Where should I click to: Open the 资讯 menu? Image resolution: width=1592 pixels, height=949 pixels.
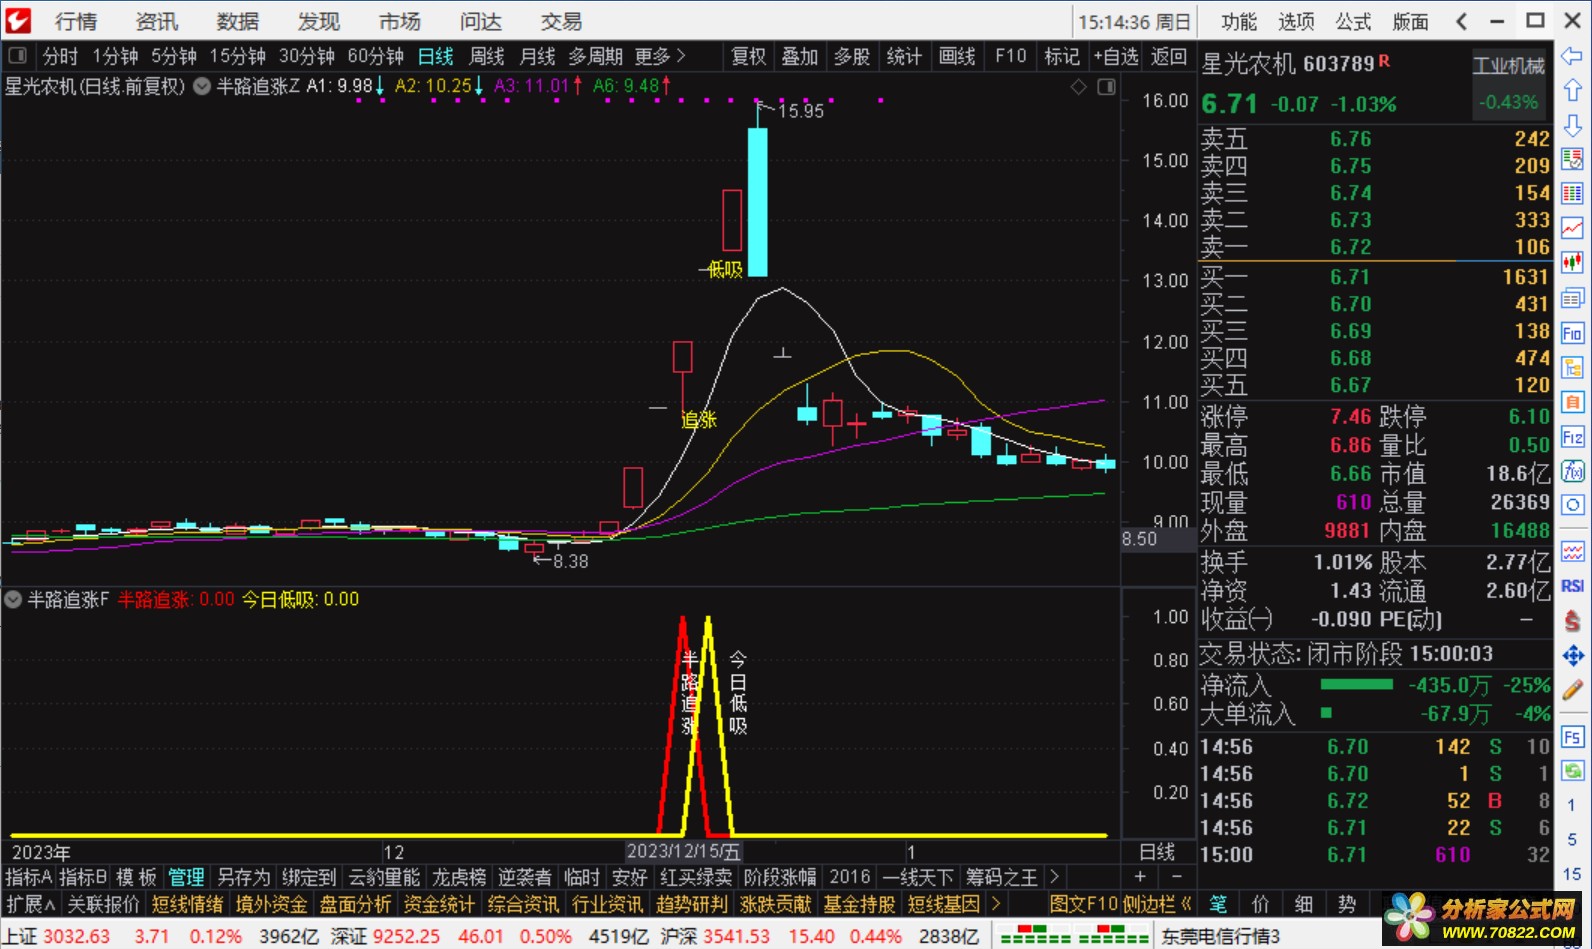click(x=157, y=21)
